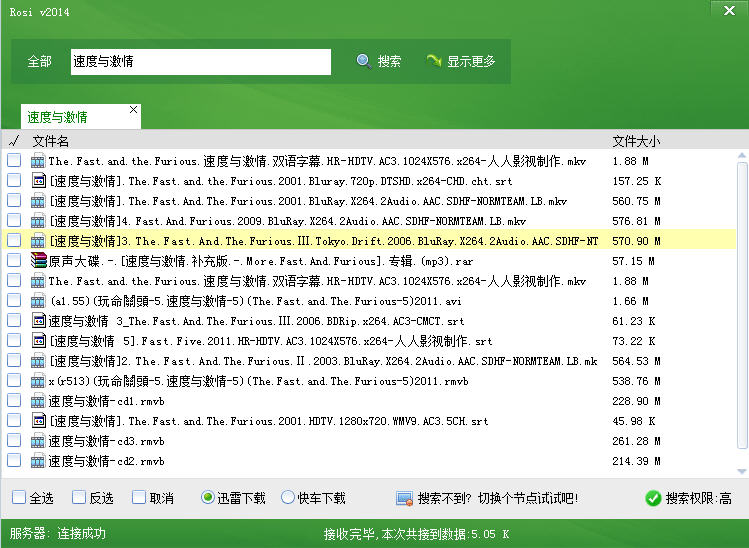This screenshot has width=749, height=548.
Task: Click the 搜索 button
Action: [x=379, y=61]
